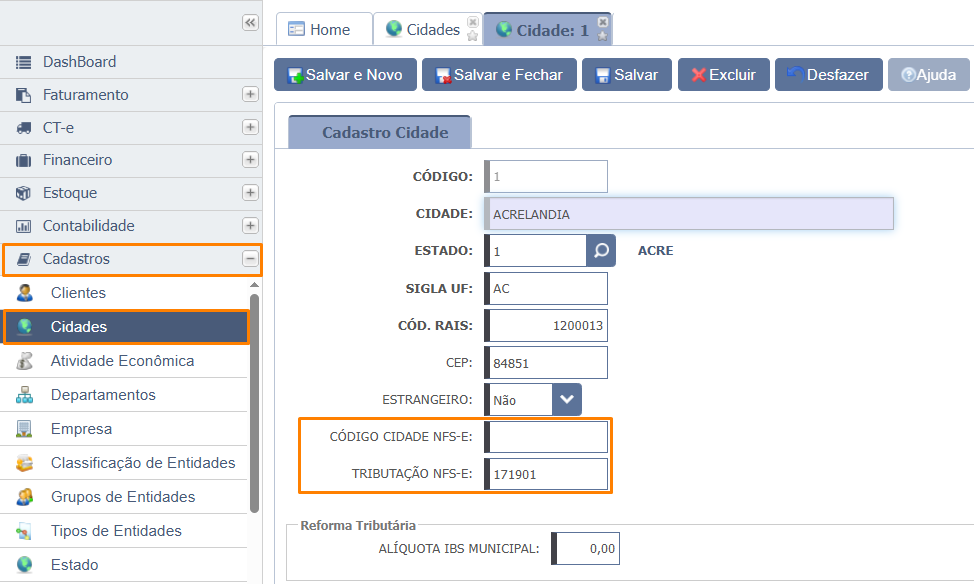Expand the Faturamento menu section
The height and width of the screenshot is (584, 974).
(250, 94)
